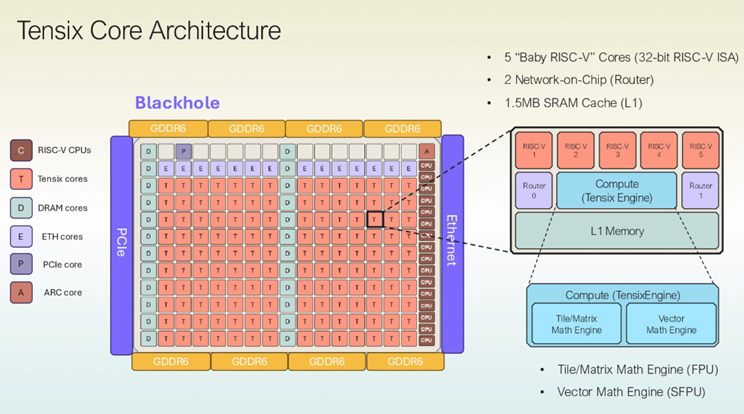The width and height of the screenshot is (744, 414).
Task: Select the Compute (Tensix Engine) block
Action: (617, 190)
